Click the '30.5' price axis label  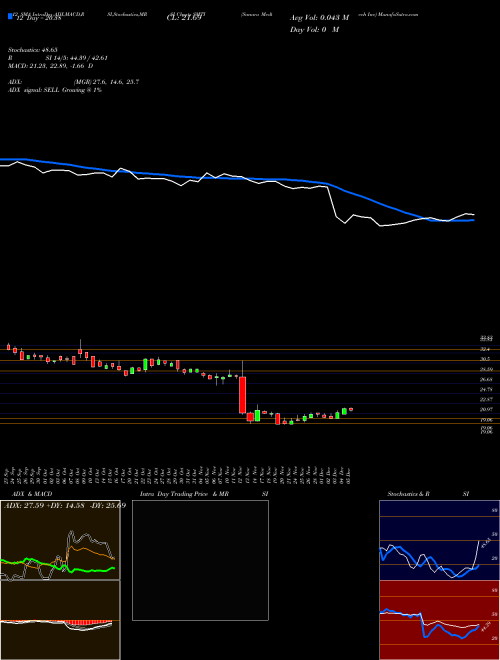click(x=485, y=359)
